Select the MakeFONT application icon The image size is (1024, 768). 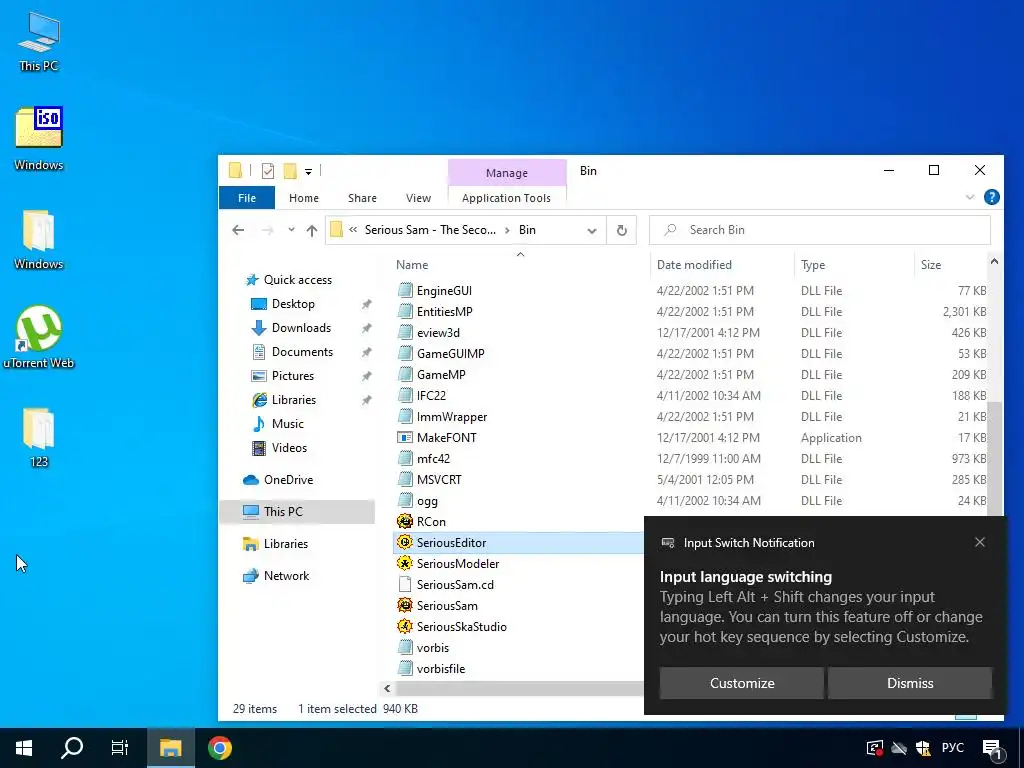click(x=405, y=438)
